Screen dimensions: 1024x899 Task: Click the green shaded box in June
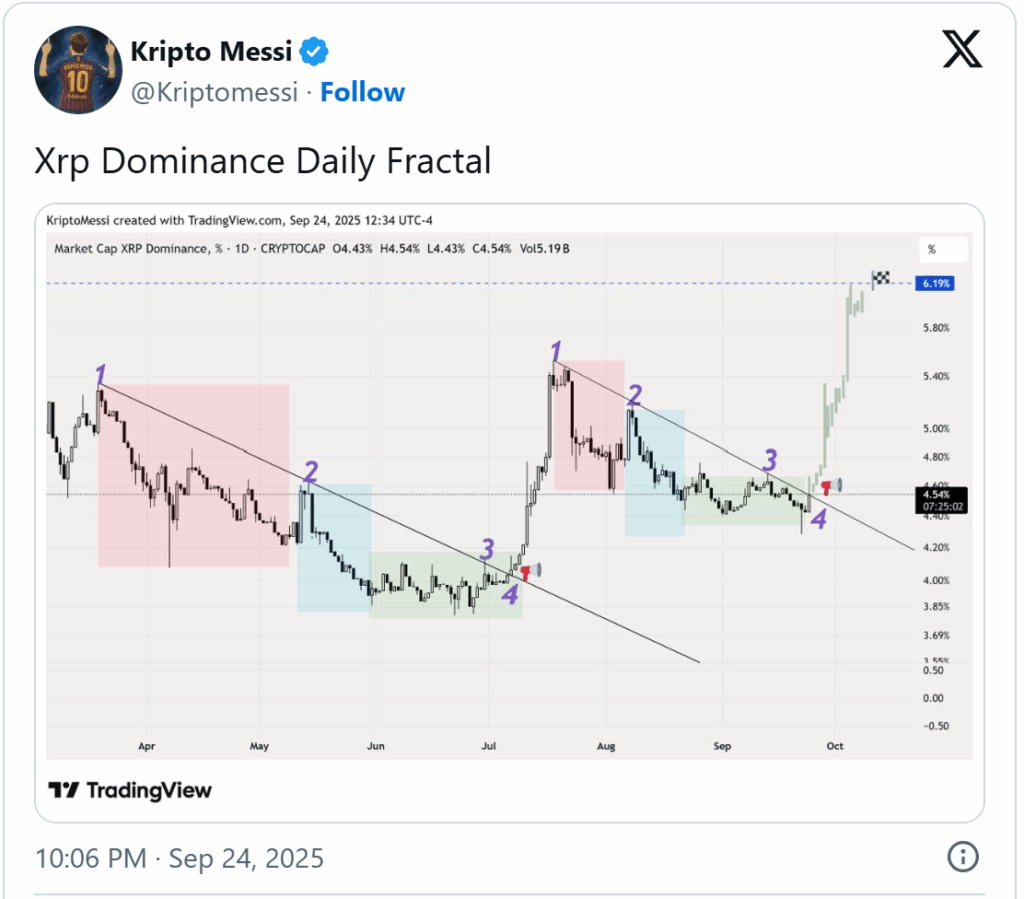[x=445, y=585]
